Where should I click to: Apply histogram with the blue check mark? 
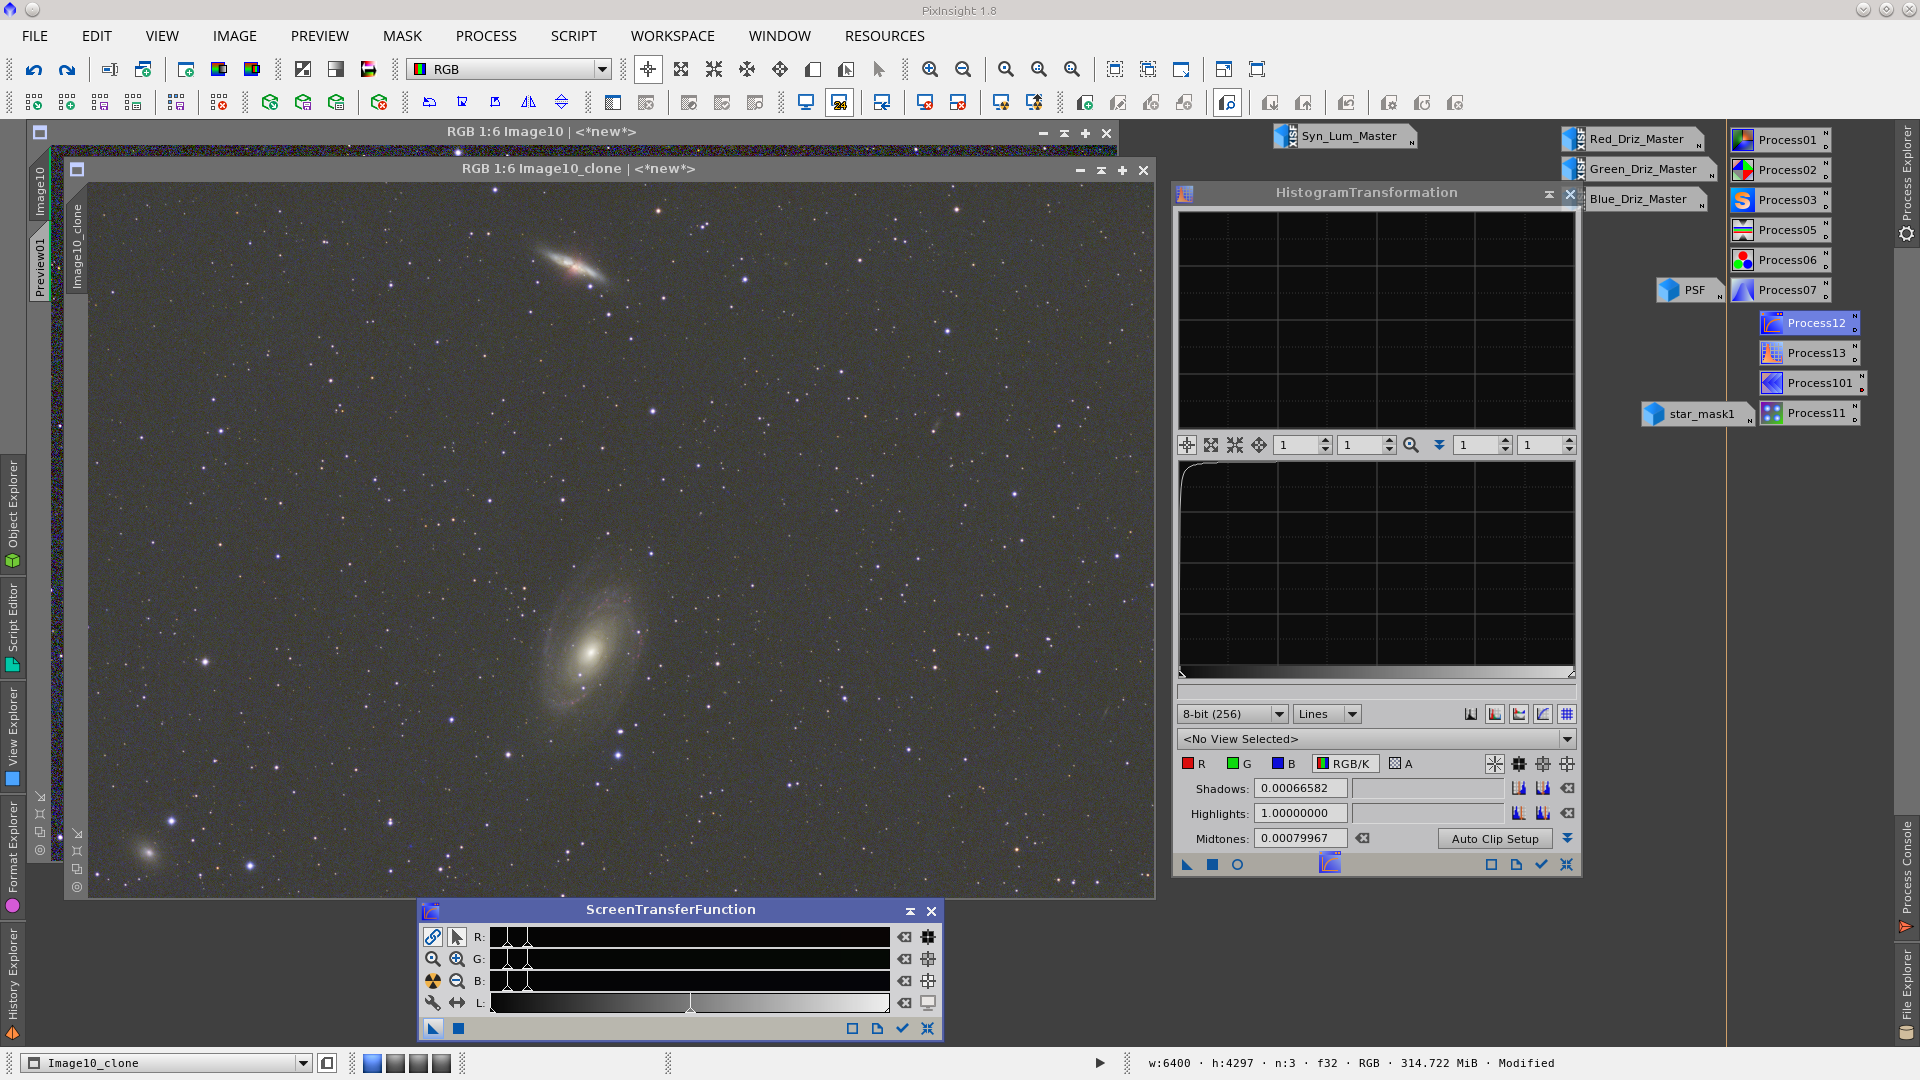pyautogui.click(x=1540, y=864)
